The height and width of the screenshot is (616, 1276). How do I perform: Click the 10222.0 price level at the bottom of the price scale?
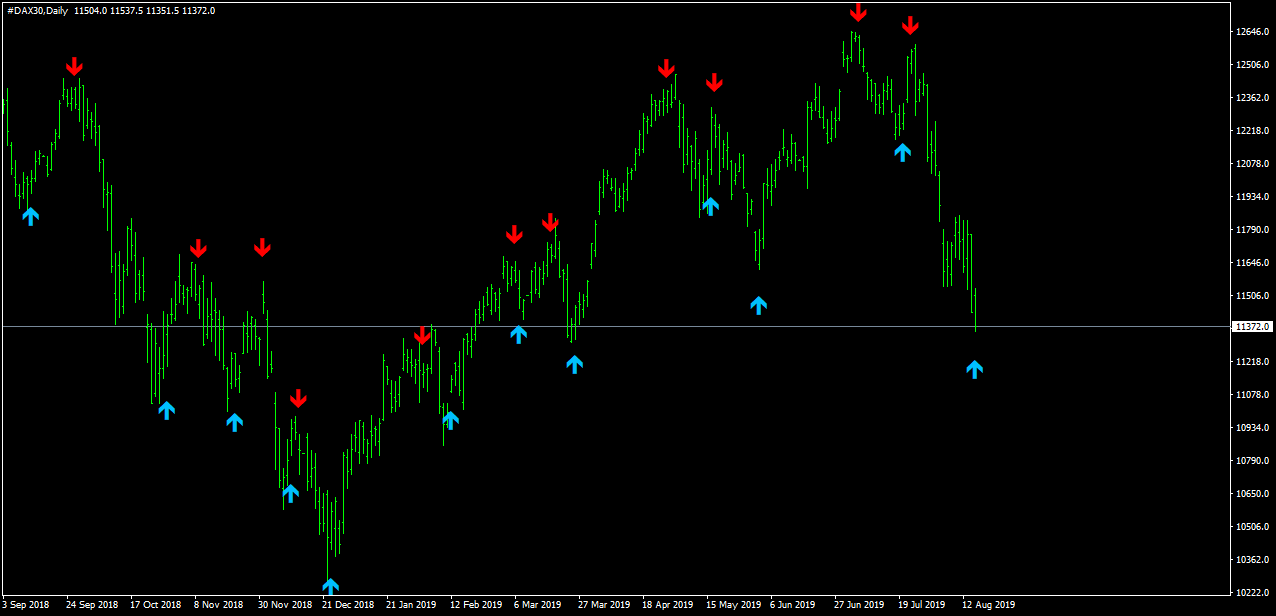pyautogui.click(x=1252, y=592)
